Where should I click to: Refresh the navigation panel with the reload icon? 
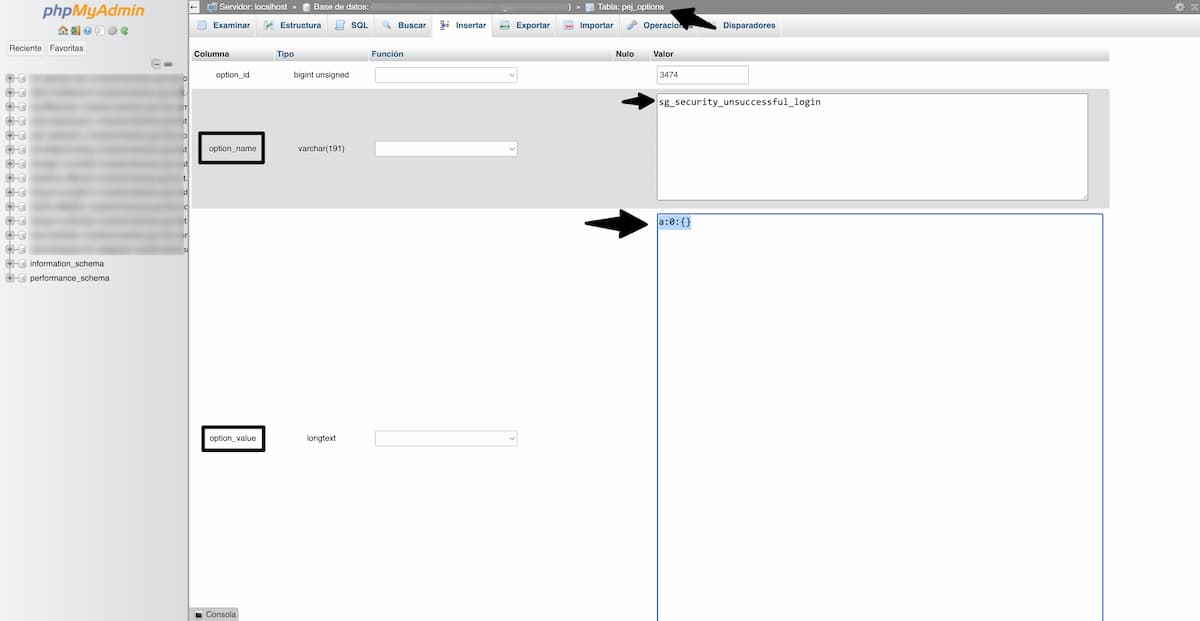(124, 30)
